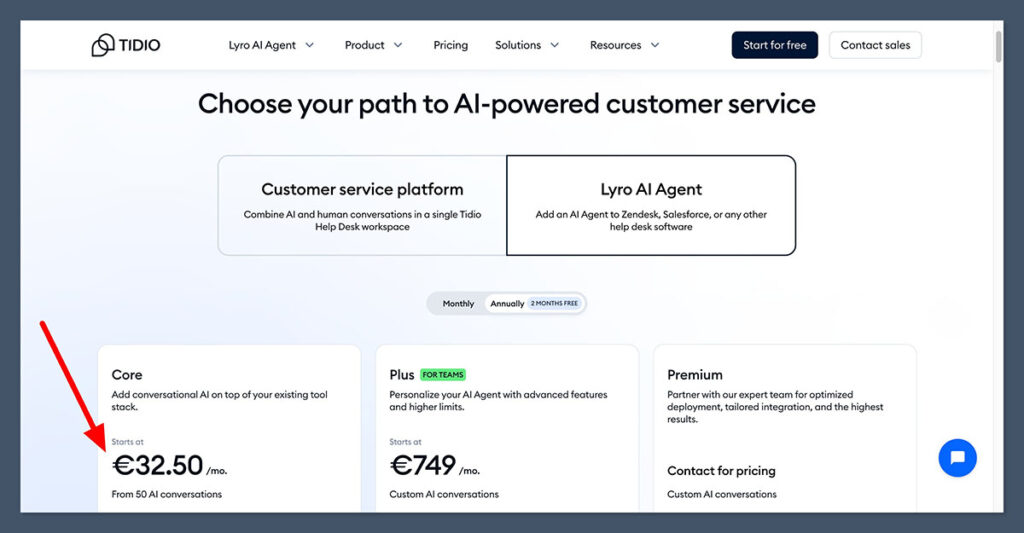Click the 2 MONTHS FREE badge
The image size is (1024, 533).
[x=554, y=304]
